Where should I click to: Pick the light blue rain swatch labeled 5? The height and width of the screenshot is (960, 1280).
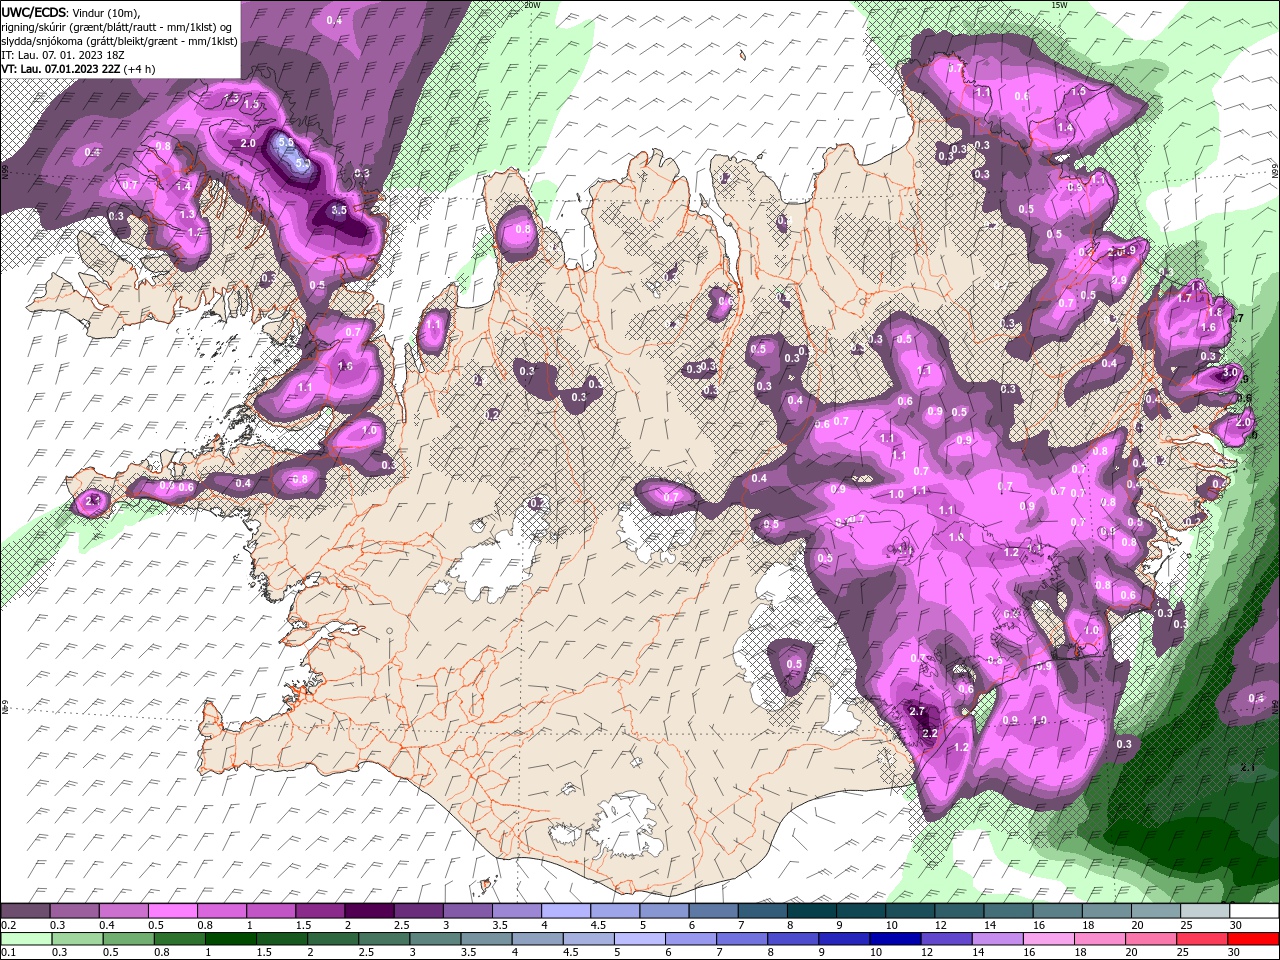[x=639, y=939]
